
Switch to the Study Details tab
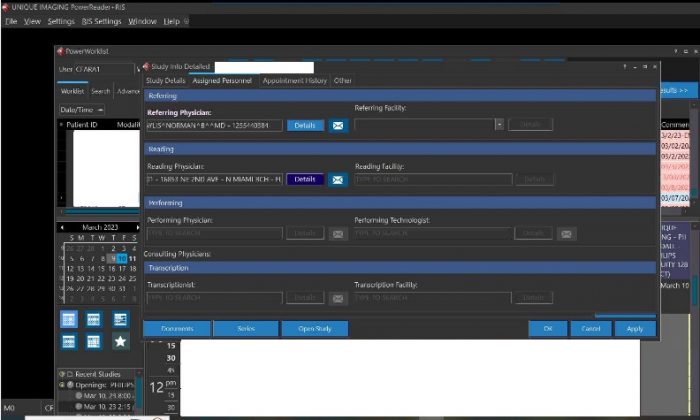tap(166, 81)
